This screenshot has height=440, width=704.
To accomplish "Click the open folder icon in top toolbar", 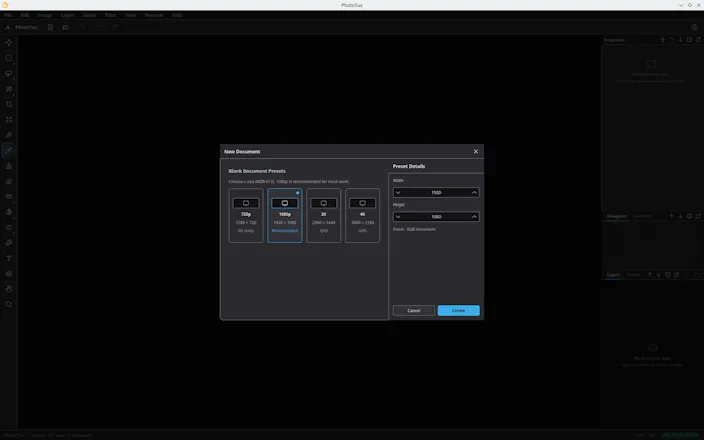I will point(66,27).
